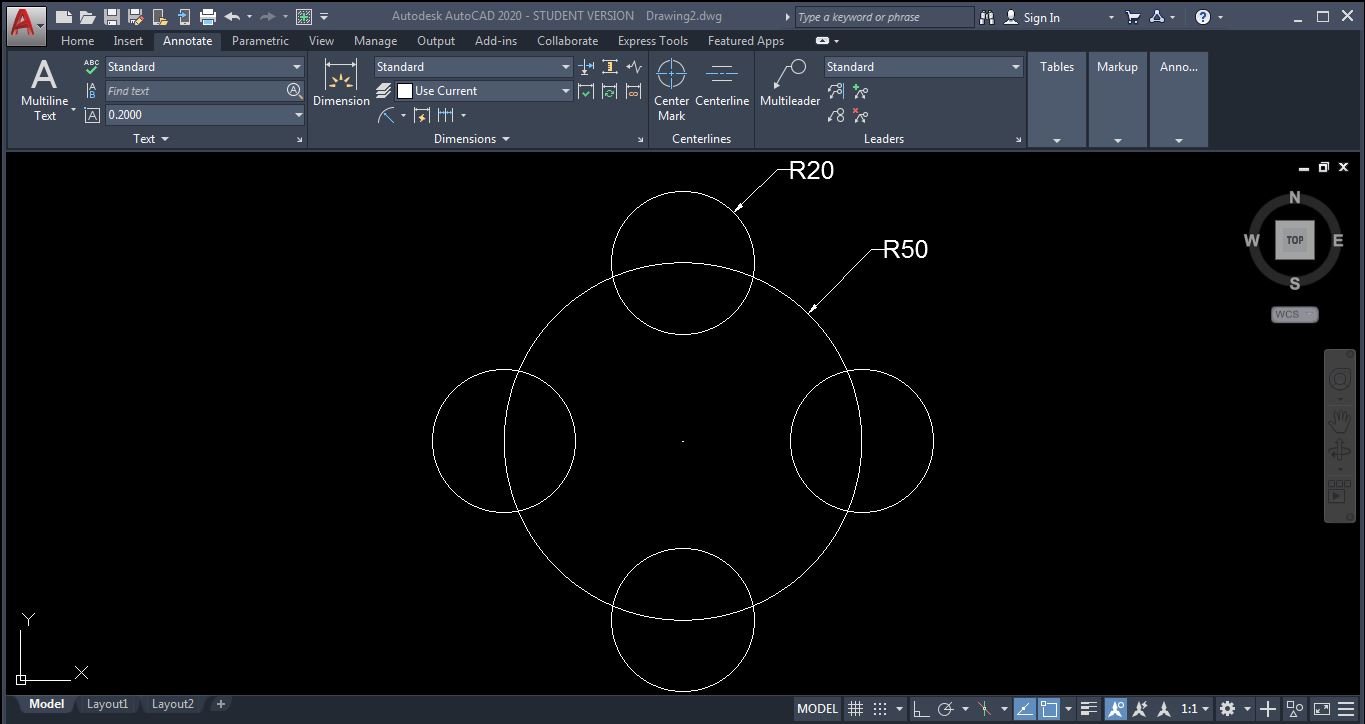Open the Express Tools tab
Viewport: 1365px width, 724px height.
[652, 41]
